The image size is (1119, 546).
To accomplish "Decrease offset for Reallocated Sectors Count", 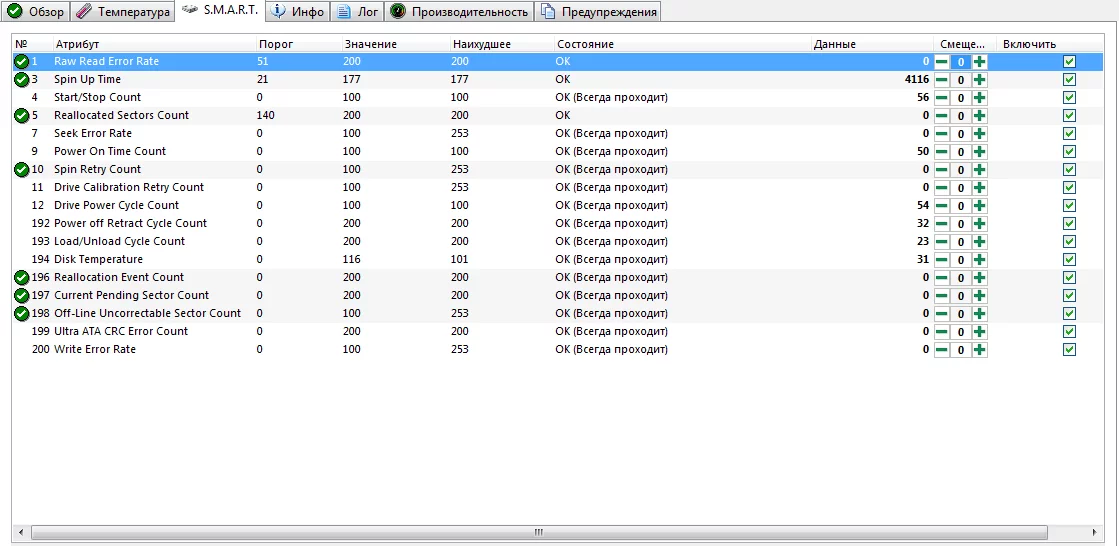I will point(942,116).
